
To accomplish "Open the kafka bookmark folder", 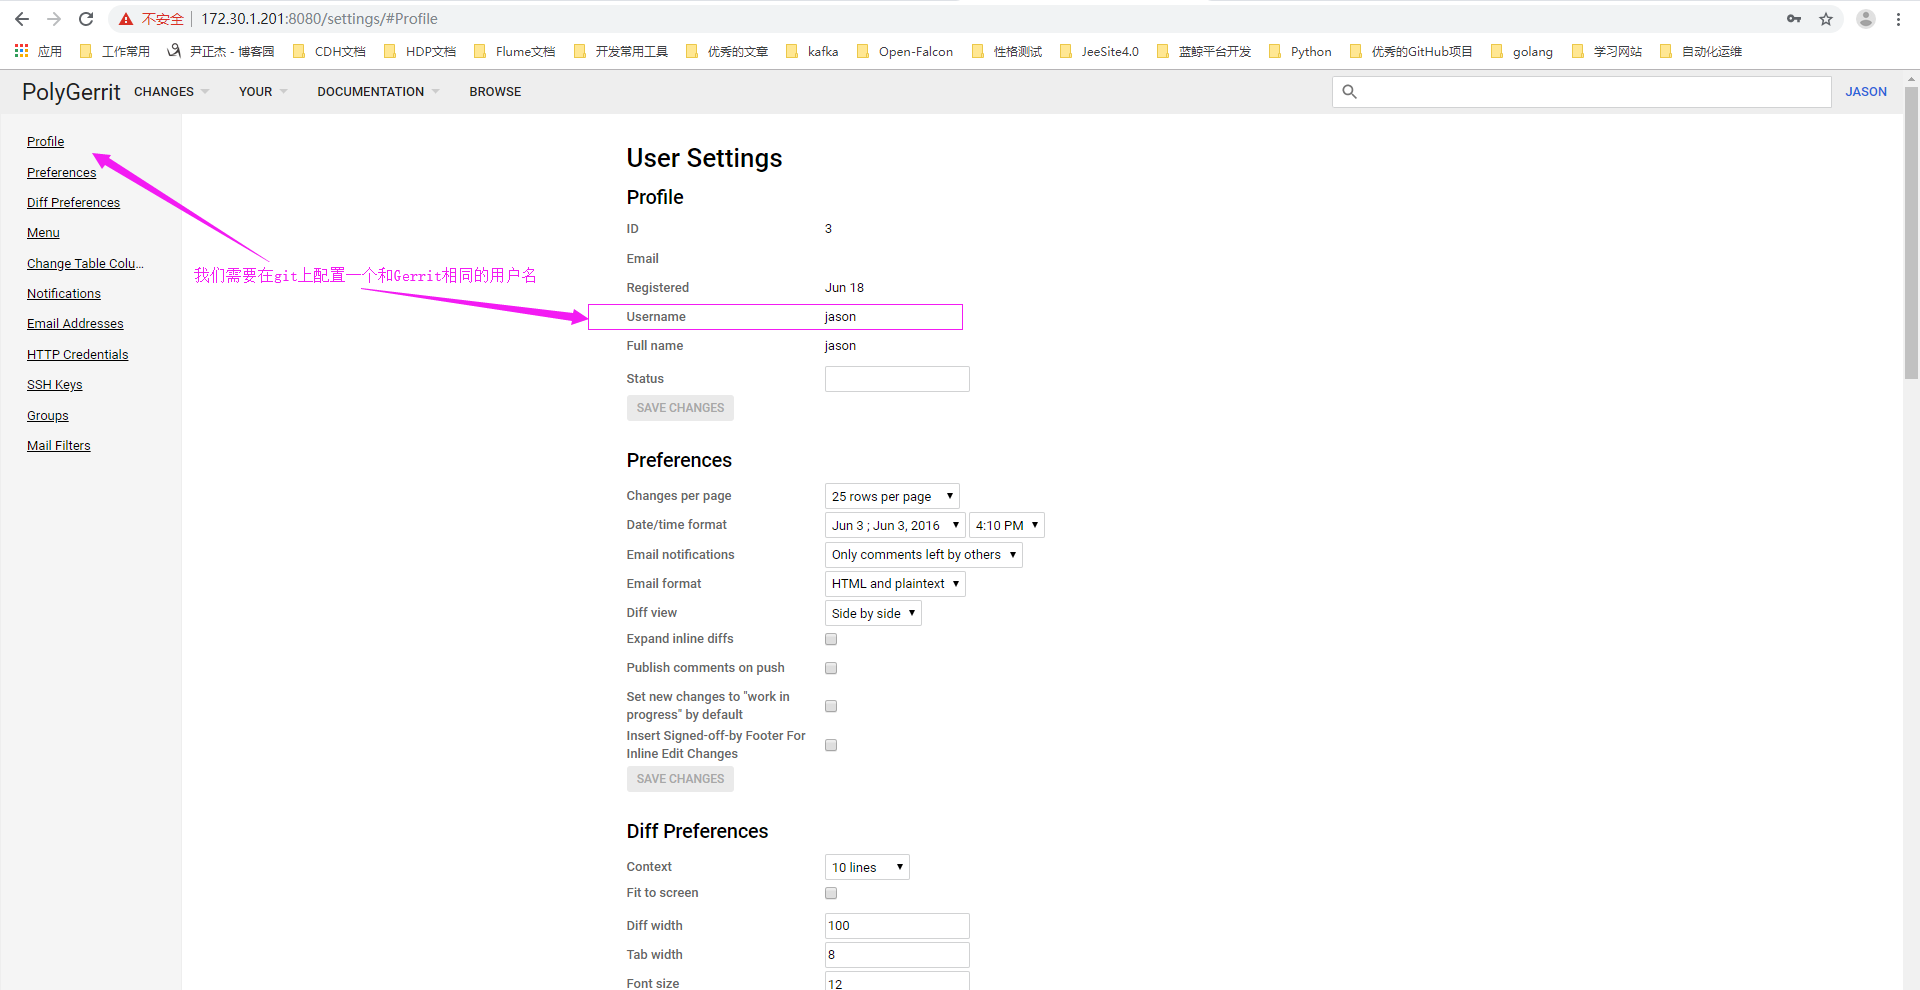I will pos(812,51).
